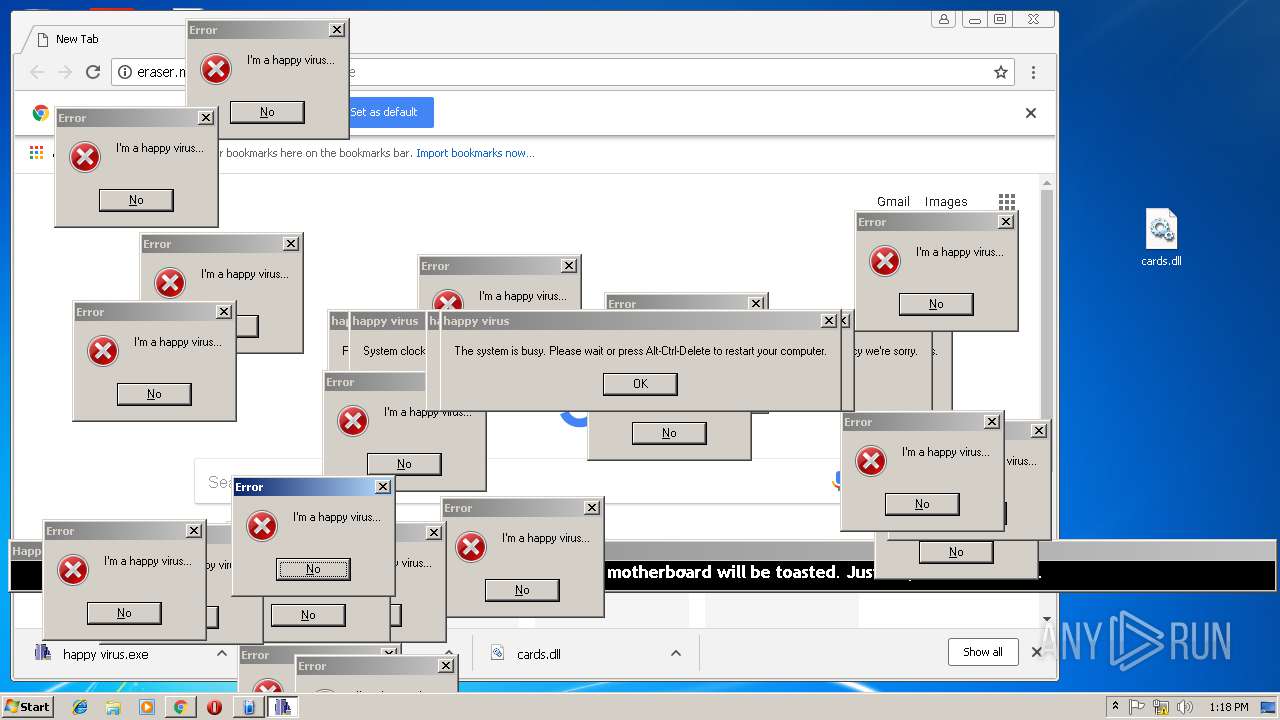This screenshot has width=1280, height=720.
Task: Close the Error dialog below the Gmail link
Action: pyautogui.click(x=1006, y=222)
